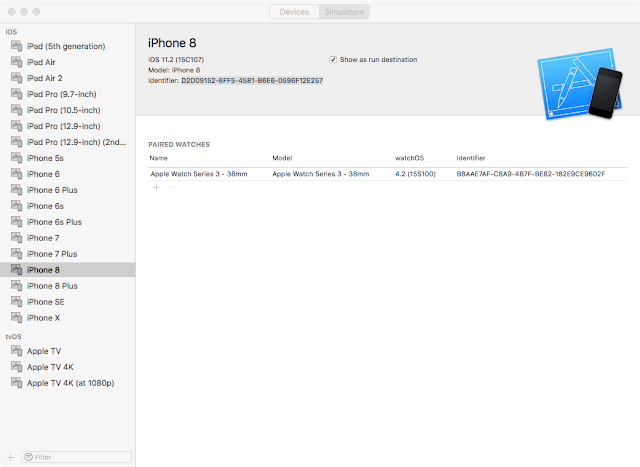Click the Xcode simulator device image
This screenshot has width=640, height=467.
[x=580, y=84]
